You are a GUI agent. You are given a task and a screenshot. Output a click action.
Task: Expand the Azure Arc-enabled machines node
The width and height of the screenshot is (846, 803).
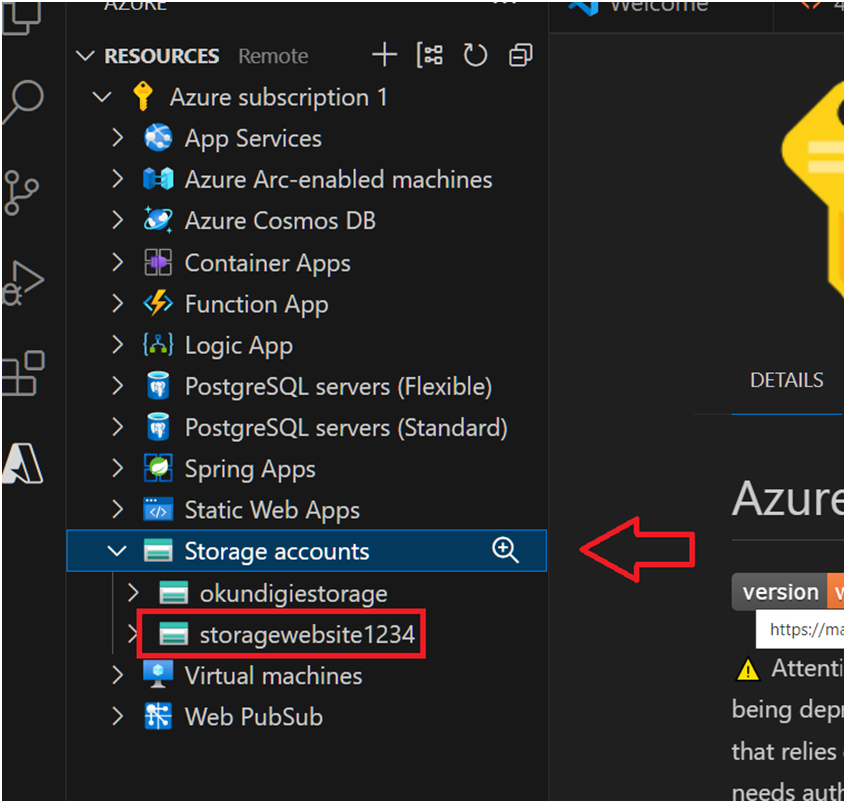click(118, 179)
